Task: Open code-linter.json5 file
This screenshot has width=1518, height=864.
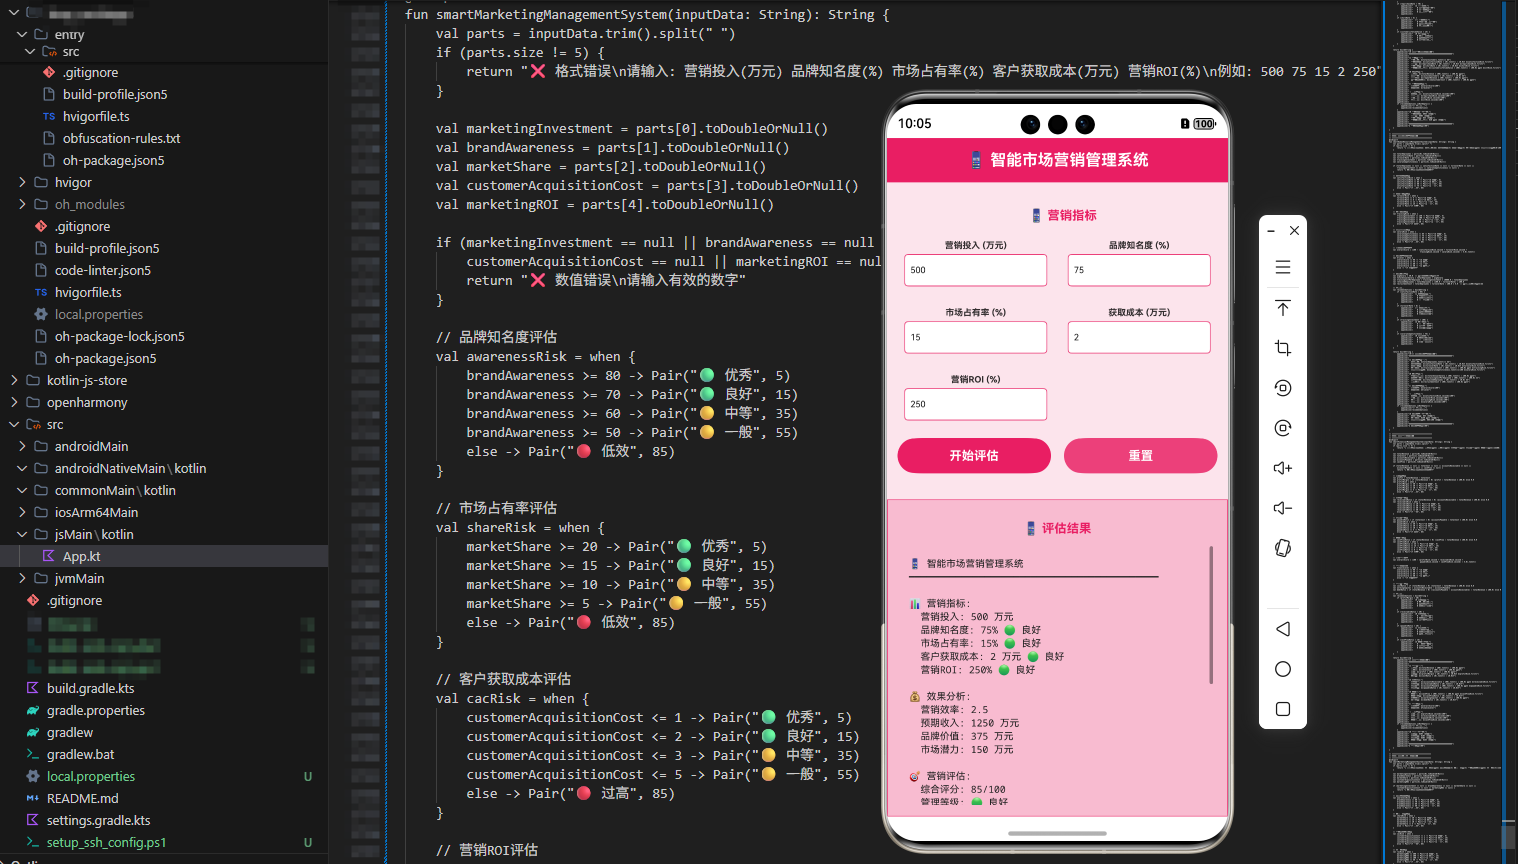Action: 103,270
